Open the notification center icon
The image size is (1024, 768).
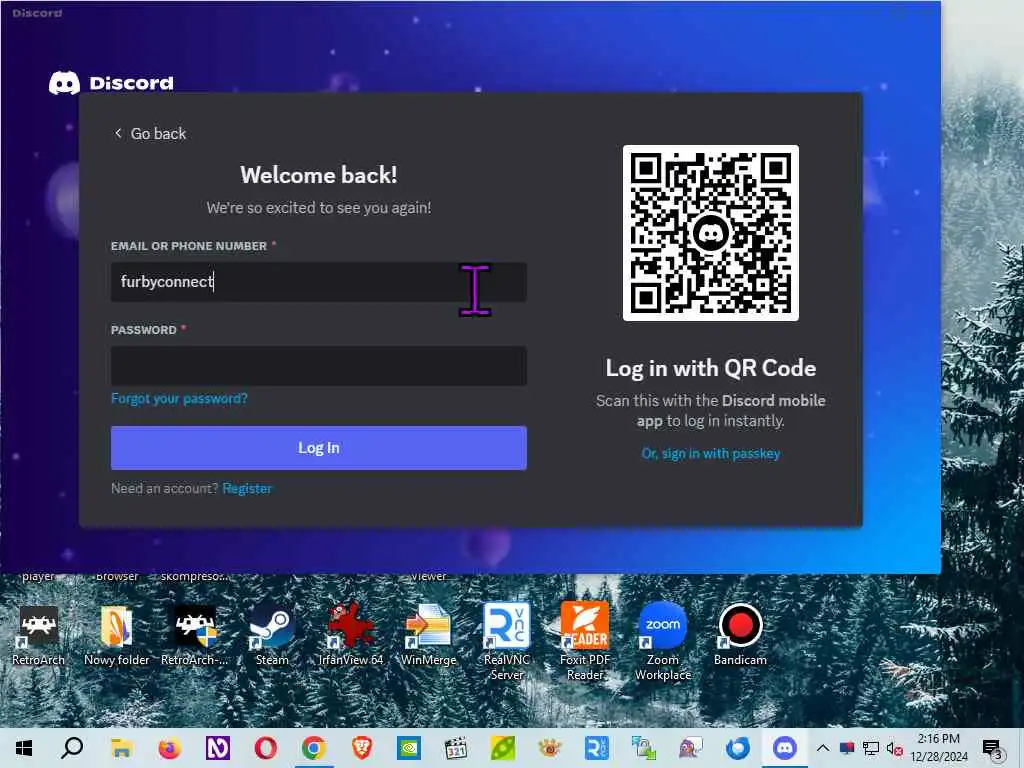(993, 748)
